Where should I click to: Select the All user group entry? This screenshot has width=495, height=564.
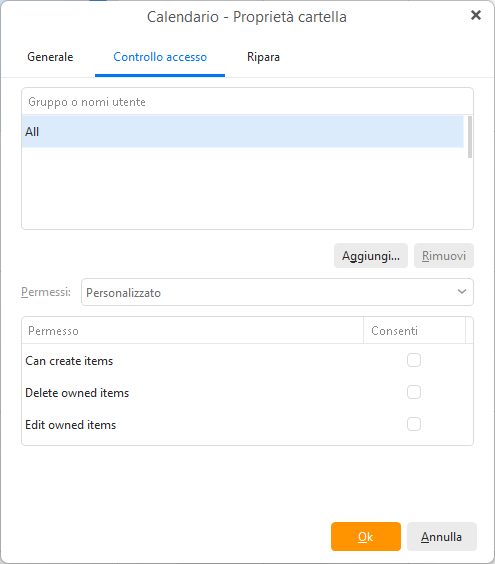click(x=242, y=132)
